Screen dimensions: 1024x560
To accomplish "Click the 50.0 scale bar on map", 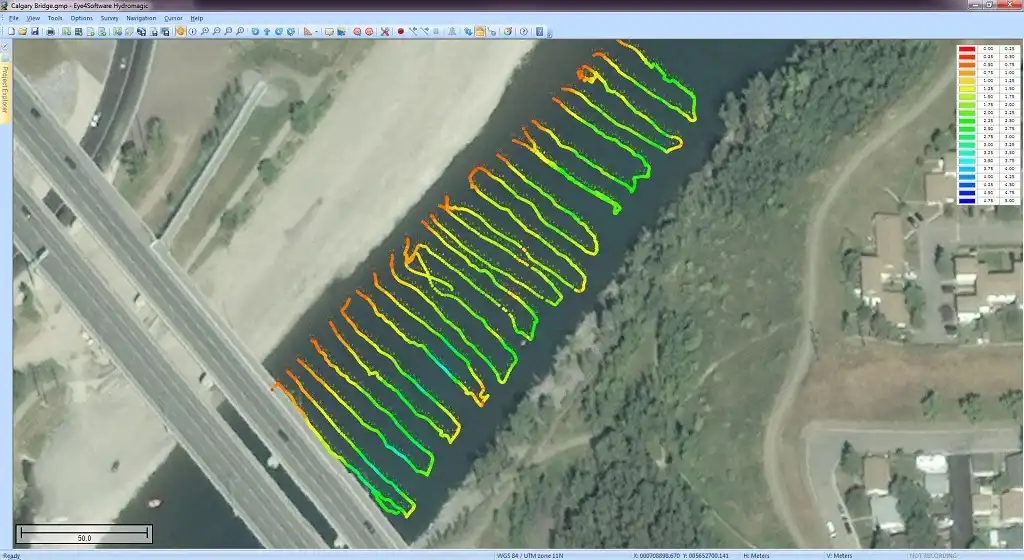I will click(x=85, y=535).
